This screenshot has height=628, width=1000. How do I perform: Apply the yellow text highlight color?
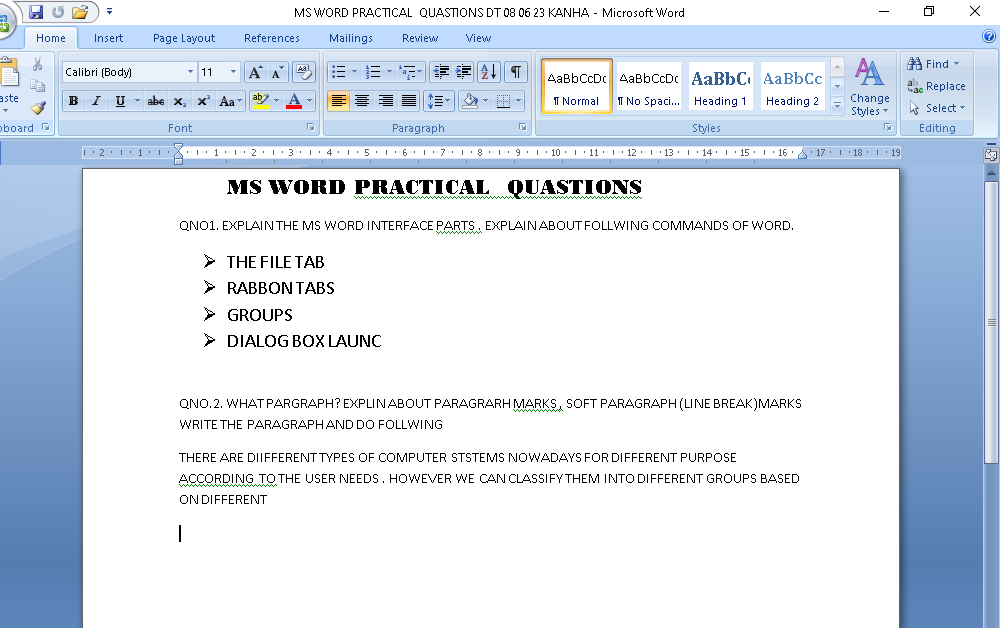click(x=260, y=101)
